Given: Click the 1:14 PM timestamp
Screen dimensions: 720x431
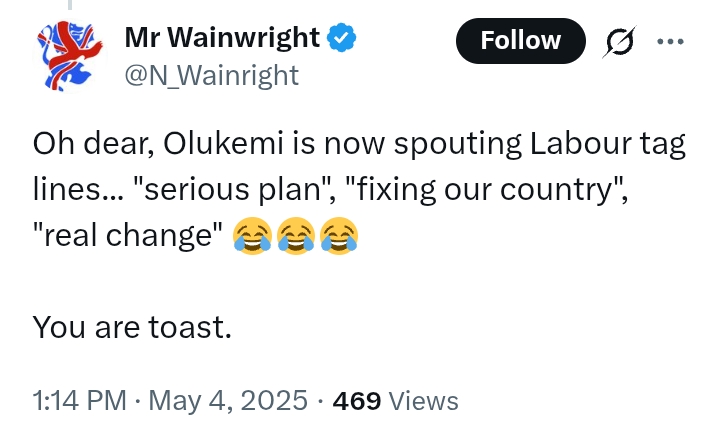Looking at the screenshot, I should coord(79,400).
